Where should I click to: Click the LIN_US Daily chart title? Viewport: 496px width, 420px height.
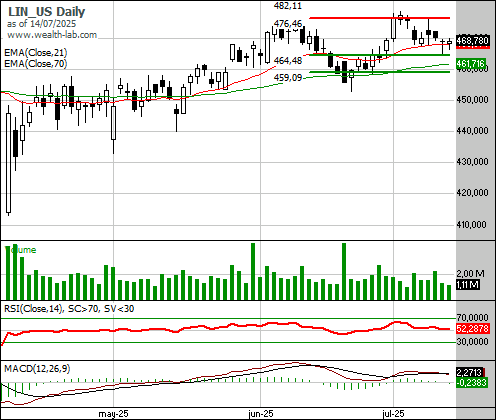click(46, 12)
